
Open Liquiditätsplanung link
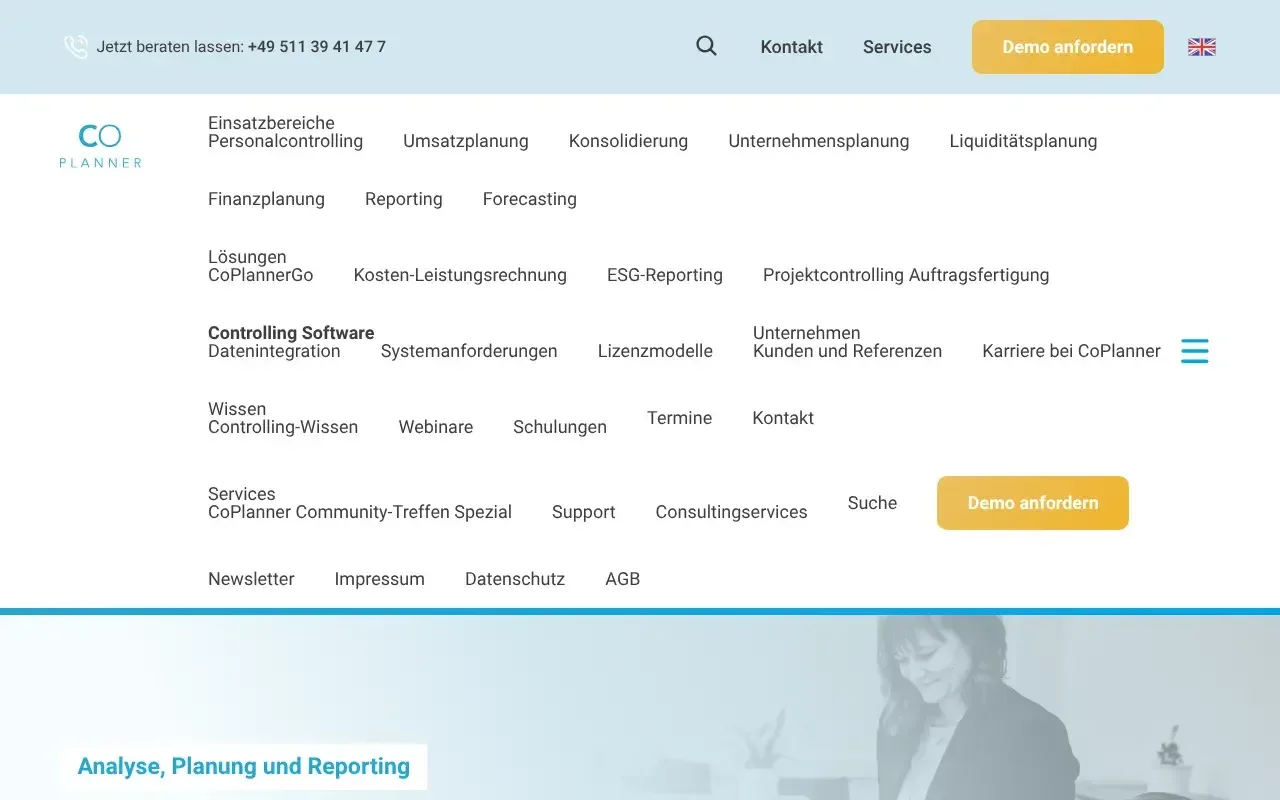(x=1022, y=141)
